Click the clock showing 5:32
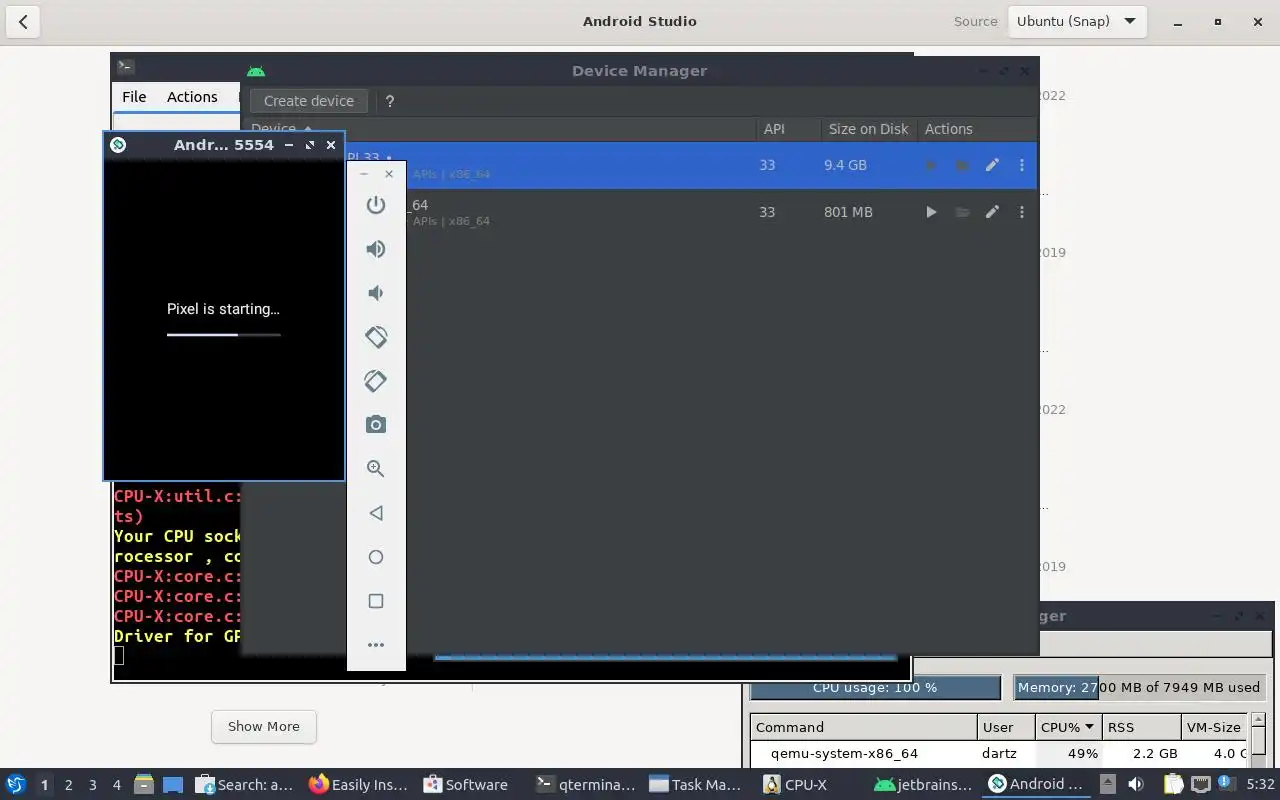The height and width of the screenshot is (800, 1280). pyautogui.click(x=1260, y=785)
